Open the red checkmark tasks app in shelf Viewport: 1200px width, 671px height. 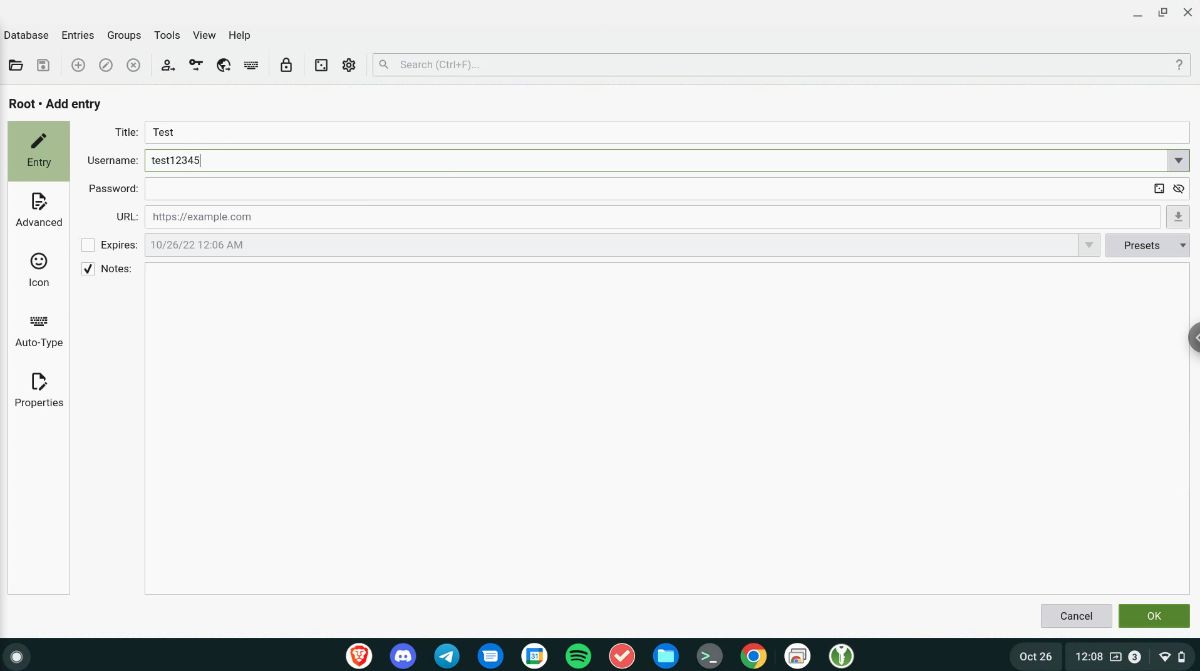point(622,656)
